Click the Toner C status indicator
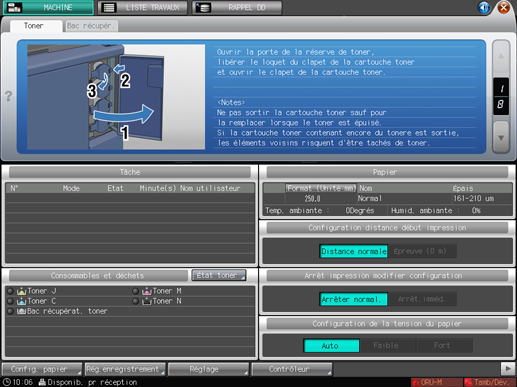 point(11,301)
